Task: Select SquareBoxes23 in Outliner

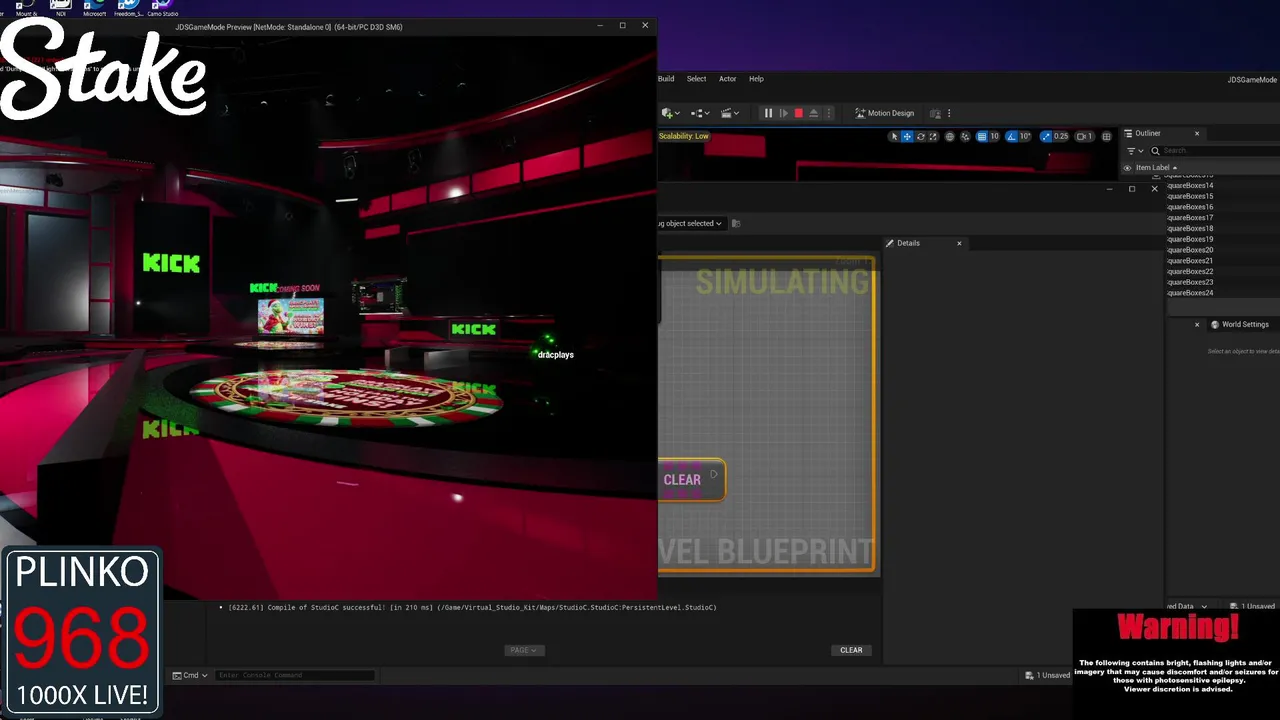Action: 1190,282
